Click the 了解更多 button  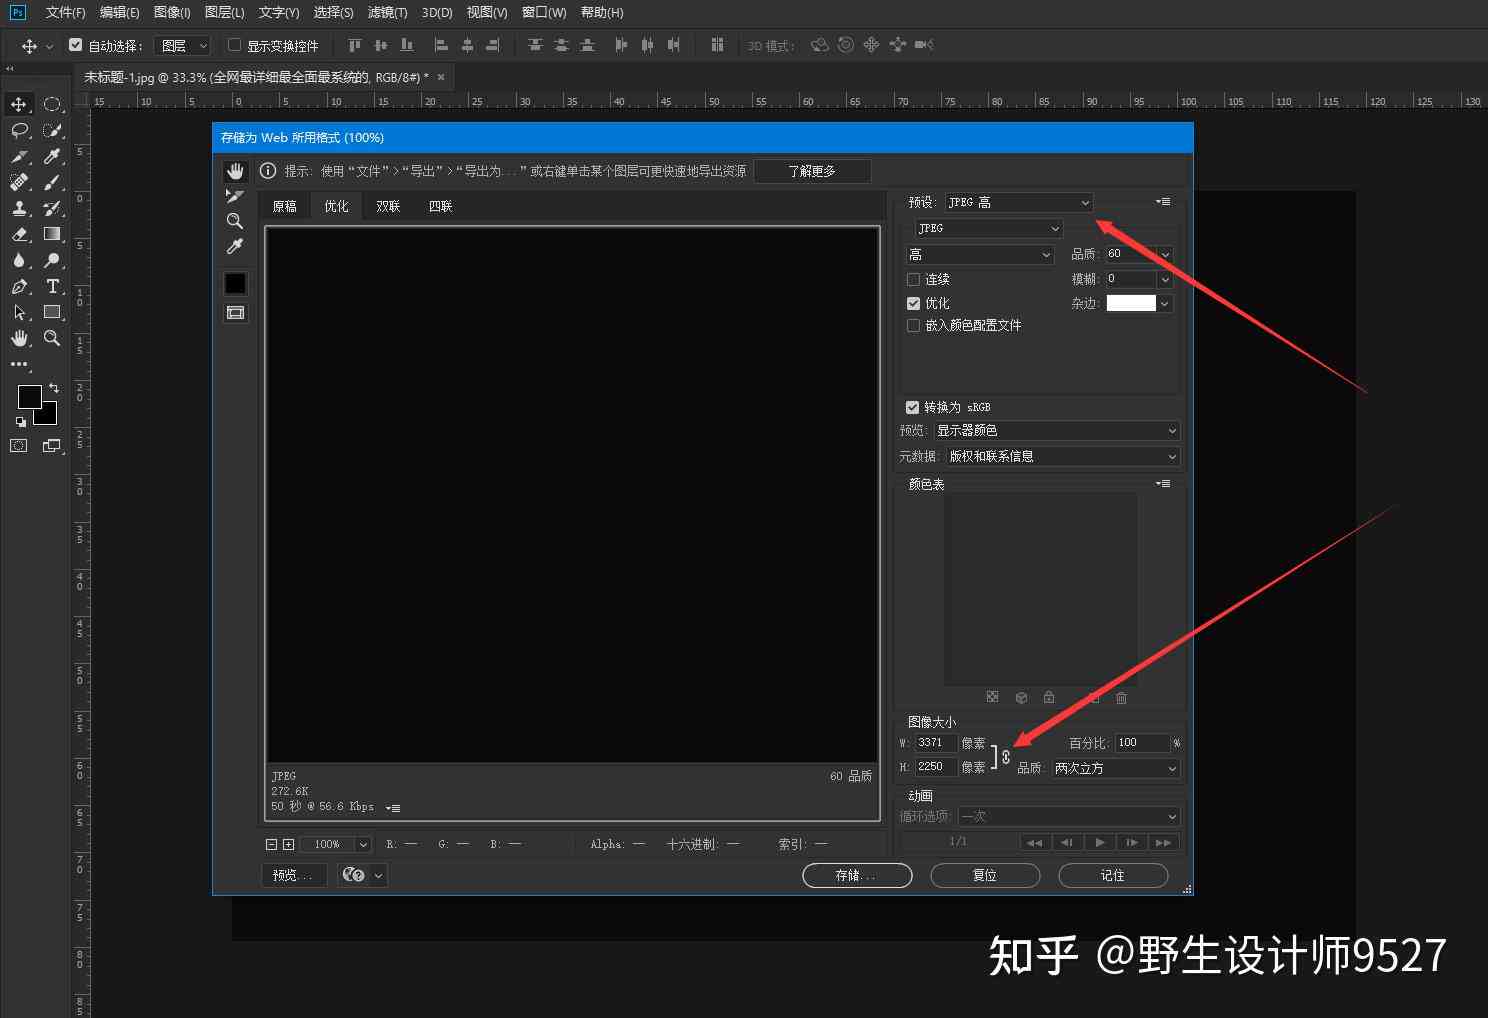pyautogui.click(x=812, y=171)
